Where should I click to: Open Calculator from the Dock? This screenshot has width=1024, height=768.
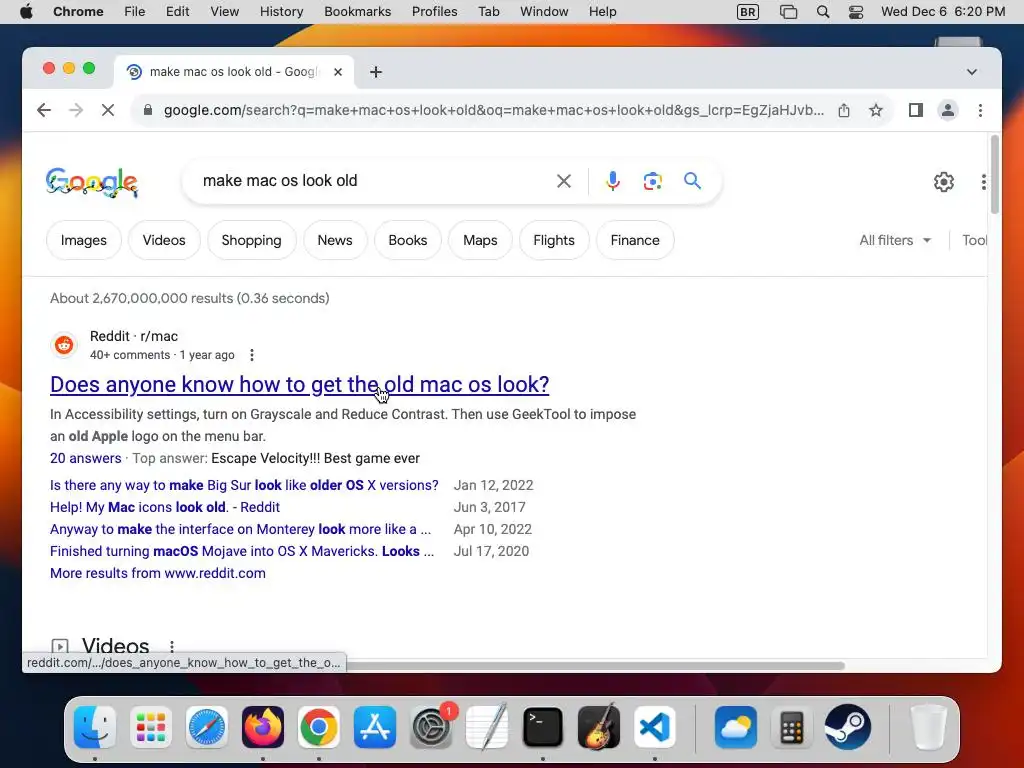(x=792, y=727)
